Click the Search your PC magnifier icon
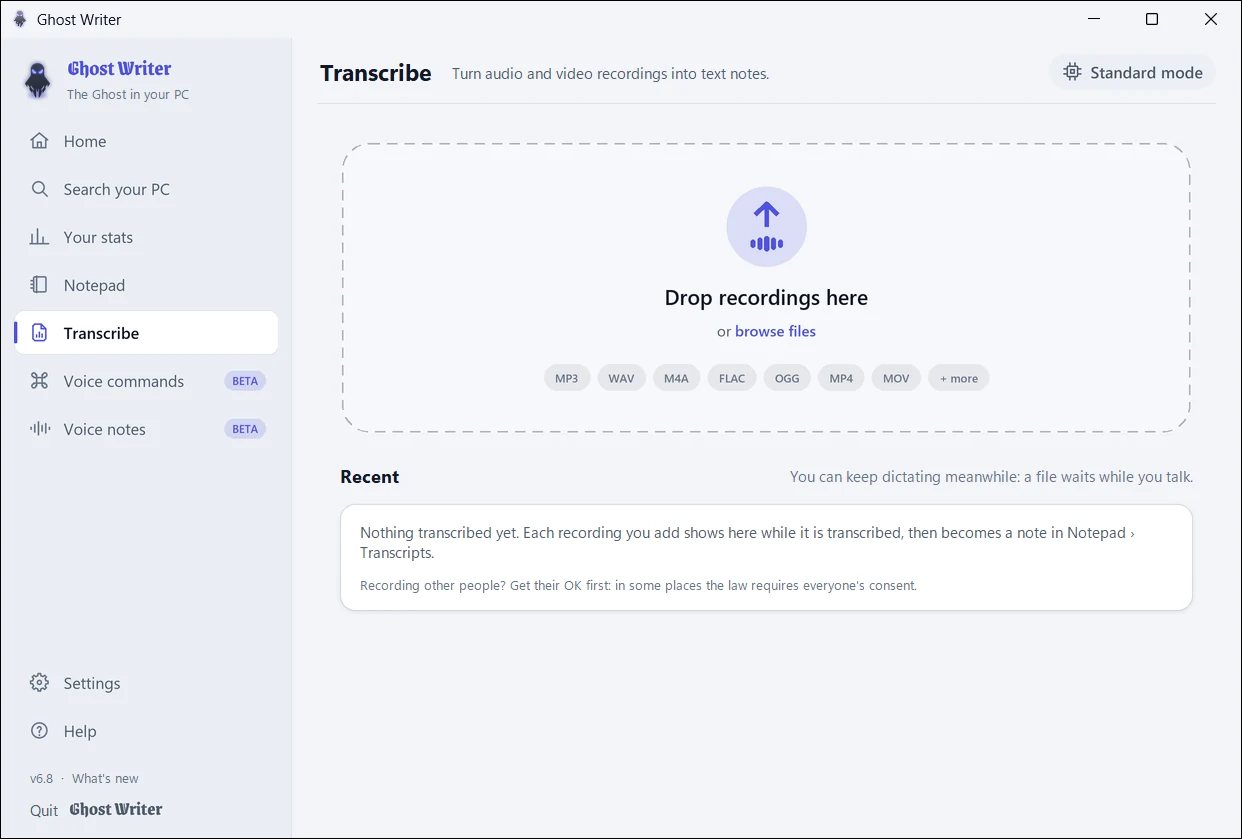This screenshot has height=839, width=1242. click(39, 189)
